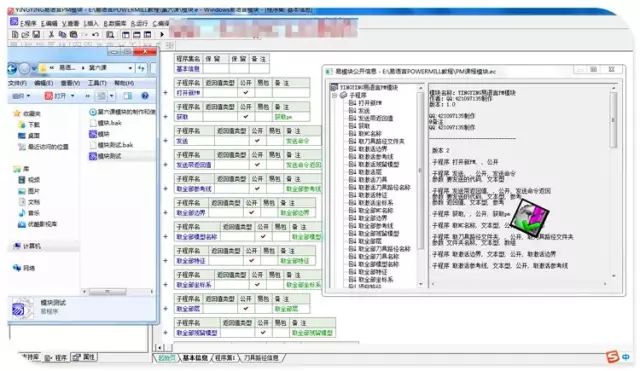This screenshot has height=371, width=640.
Task: Click the Cut scissors toolbar icon
Action: 51,34
